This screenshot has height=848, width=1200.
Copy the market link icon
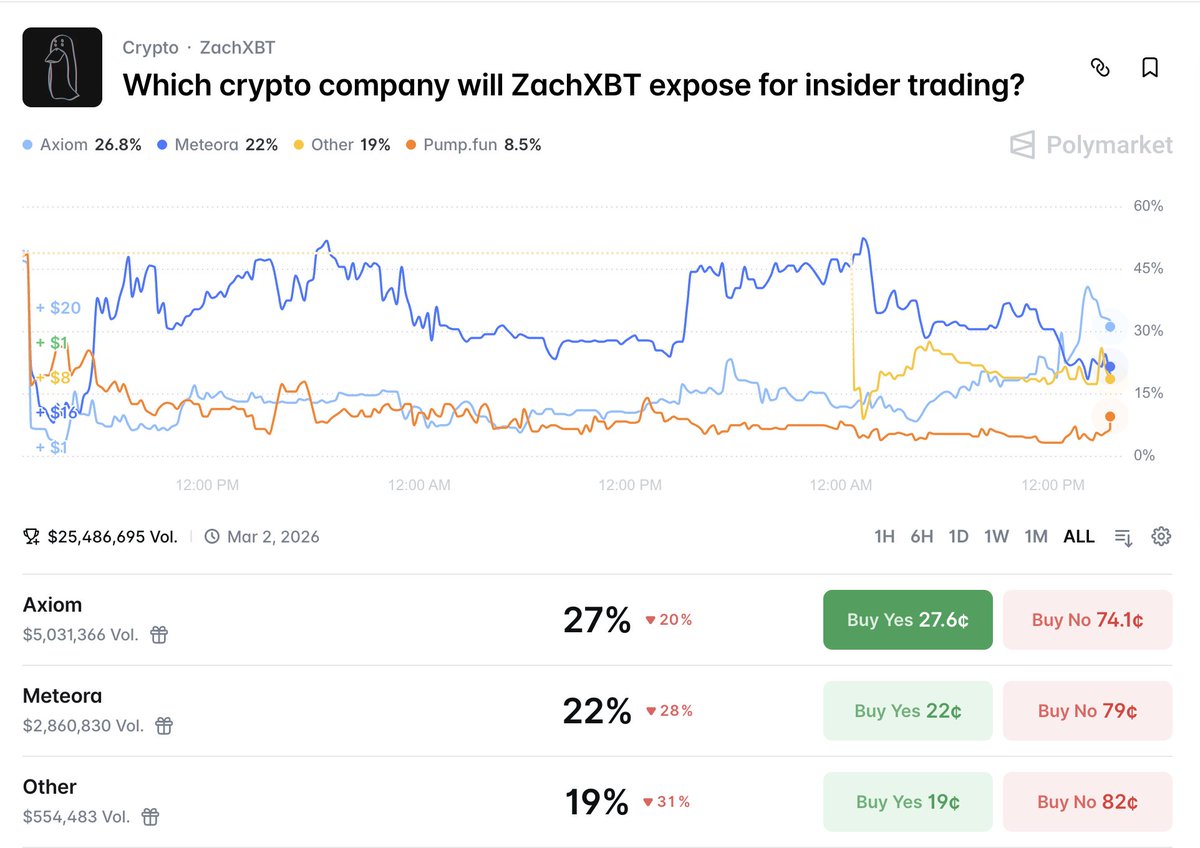click(1100, 67)
